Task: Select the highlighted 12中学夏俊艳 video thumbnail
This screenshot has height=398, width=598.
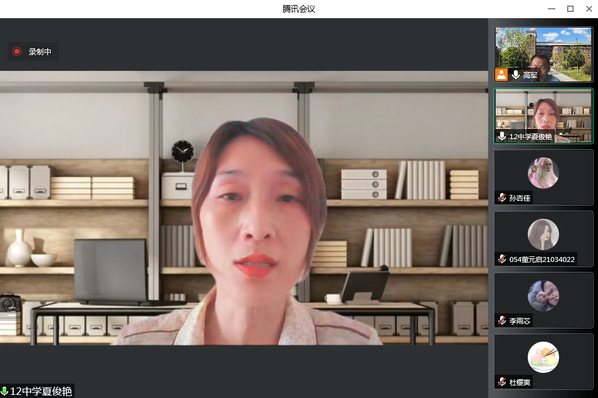Action: pos(543,116)
